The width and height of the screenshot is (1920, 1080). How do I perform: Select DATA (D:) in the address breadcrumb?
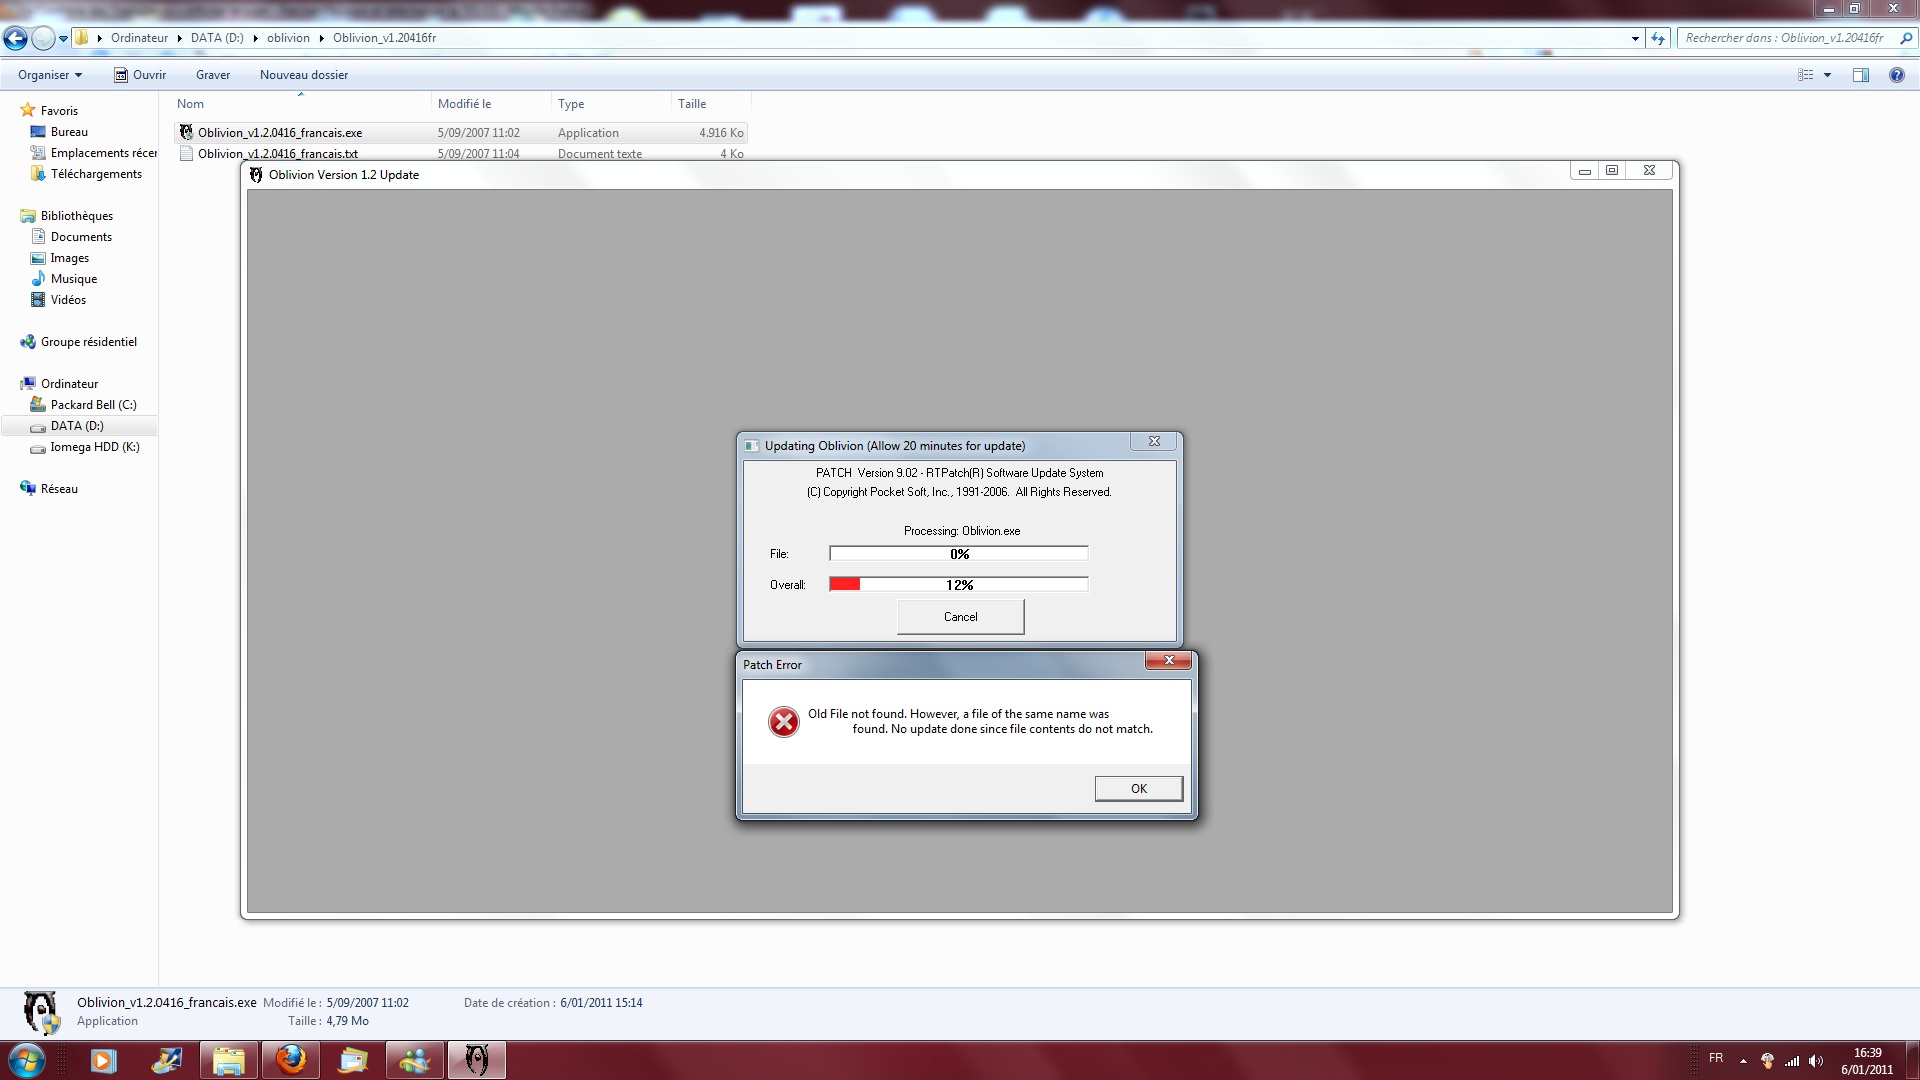217,38
